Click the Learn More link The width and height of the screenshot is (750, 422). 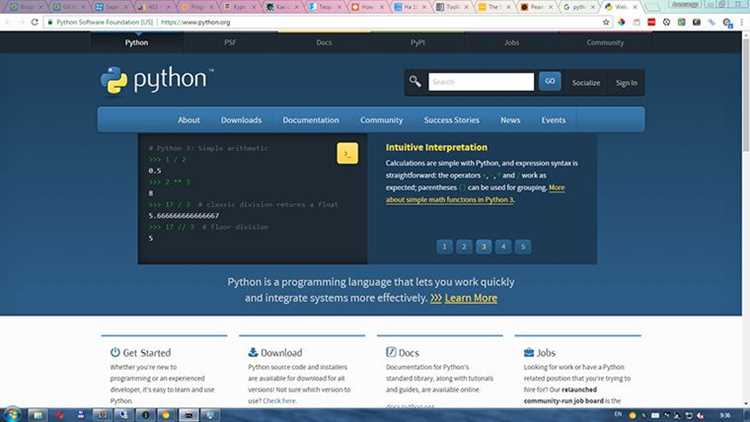471,298
